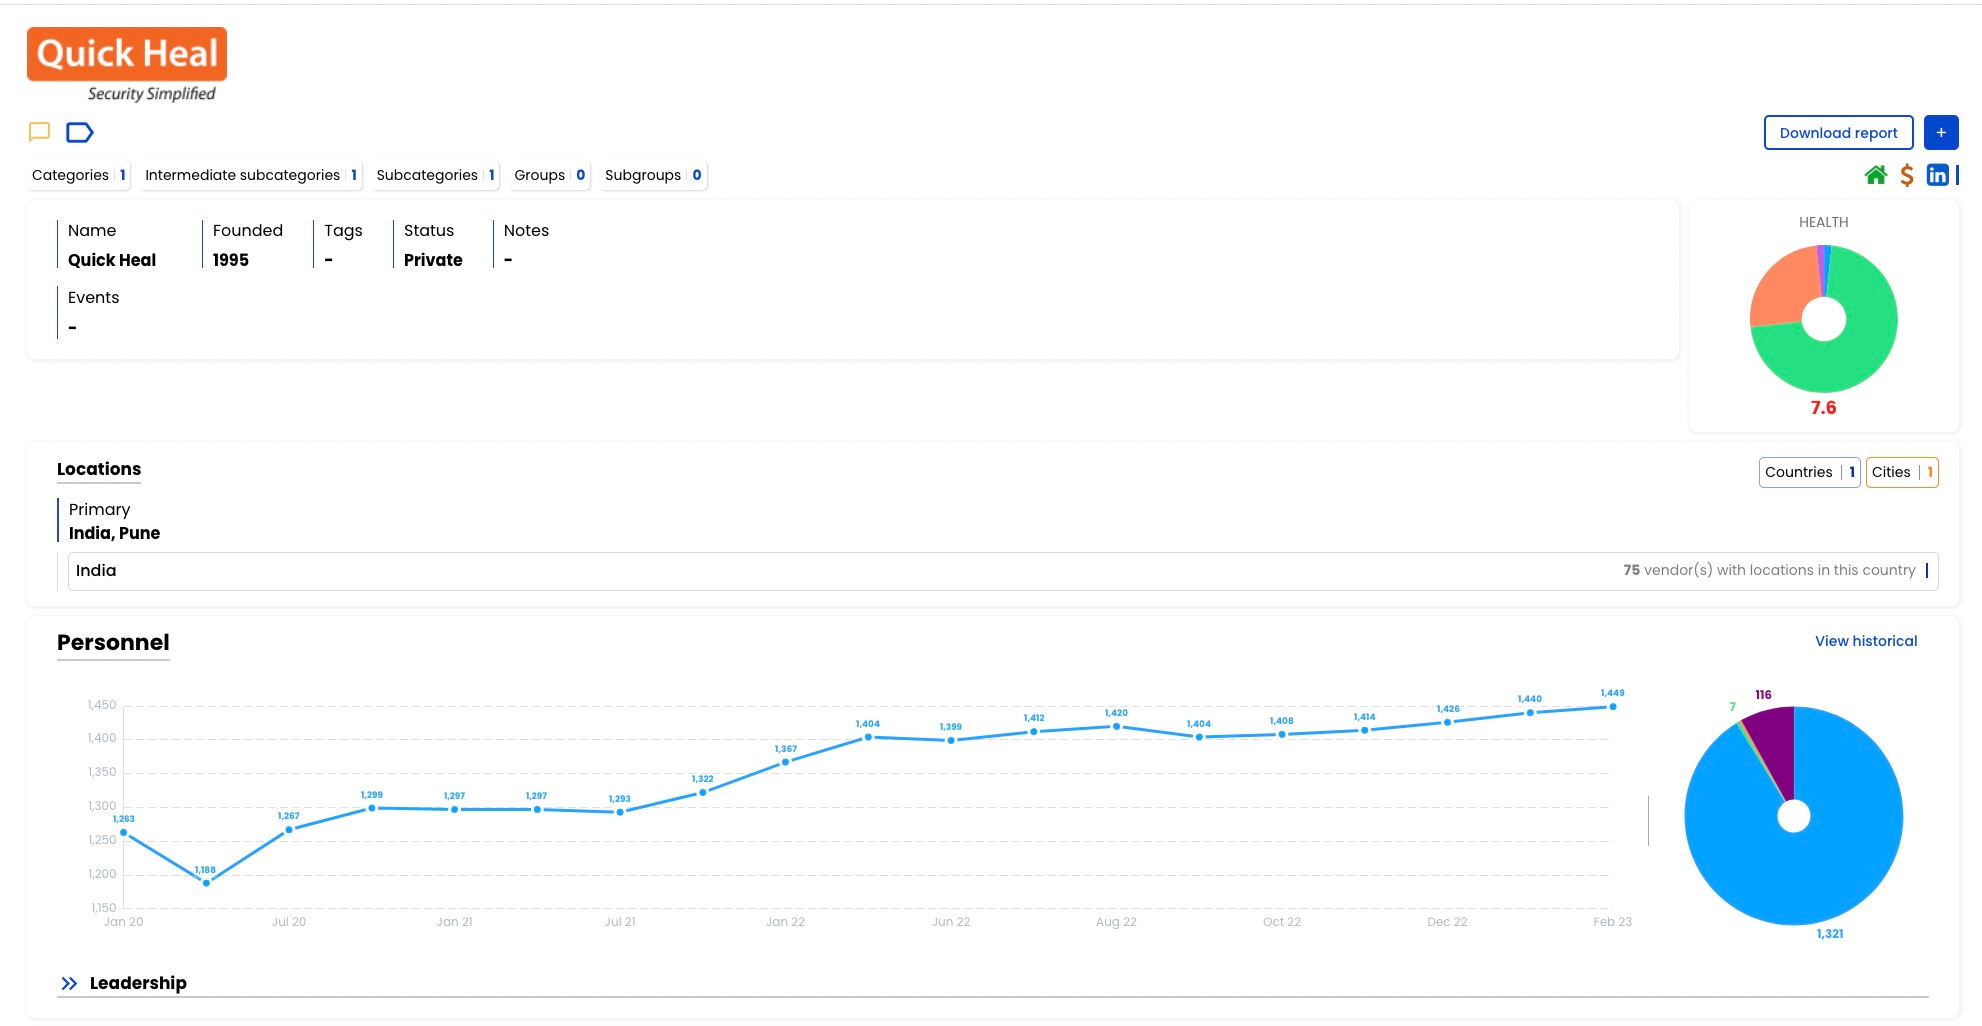This screenshot has width=1982, height=1026.
Task: Click the blue plus add button
Action: coord(1941,133)
